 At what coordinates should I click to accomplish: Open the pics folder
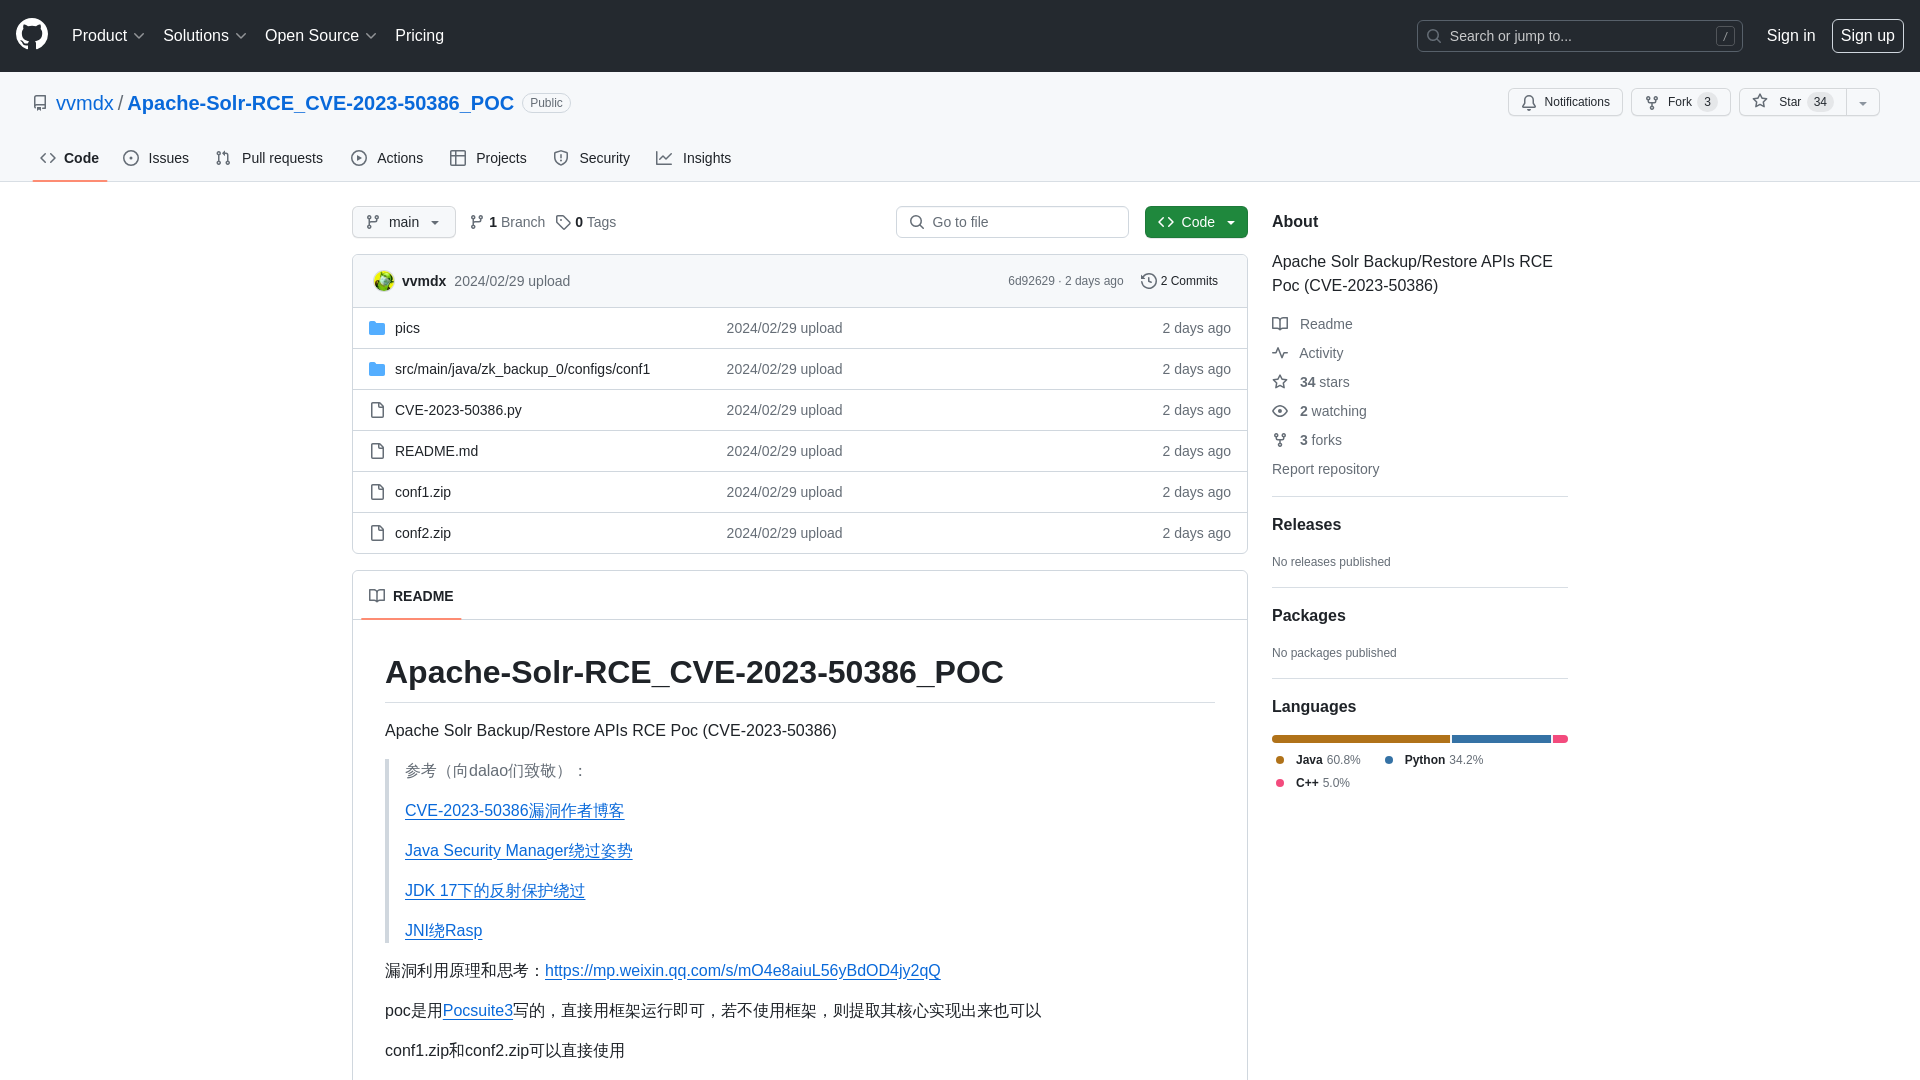[407, 328]
